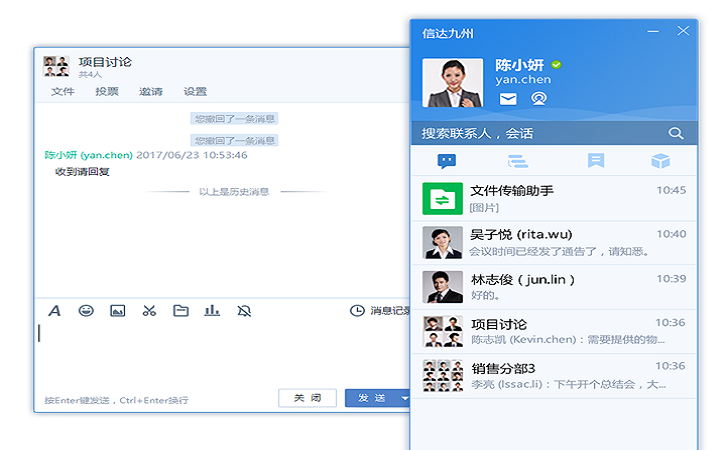Open the emoji picker

[x=86, y=311]
